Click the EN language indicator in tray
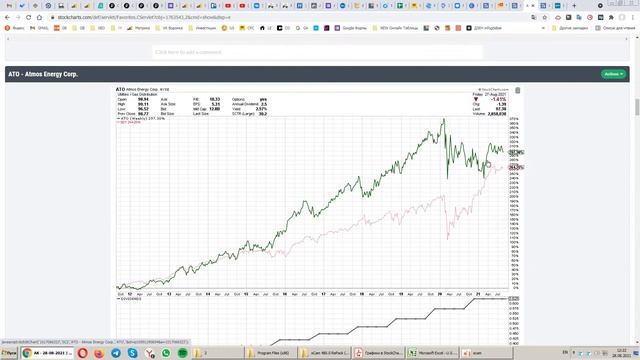This screenshot has width=640, height=360. coord(565,352)
